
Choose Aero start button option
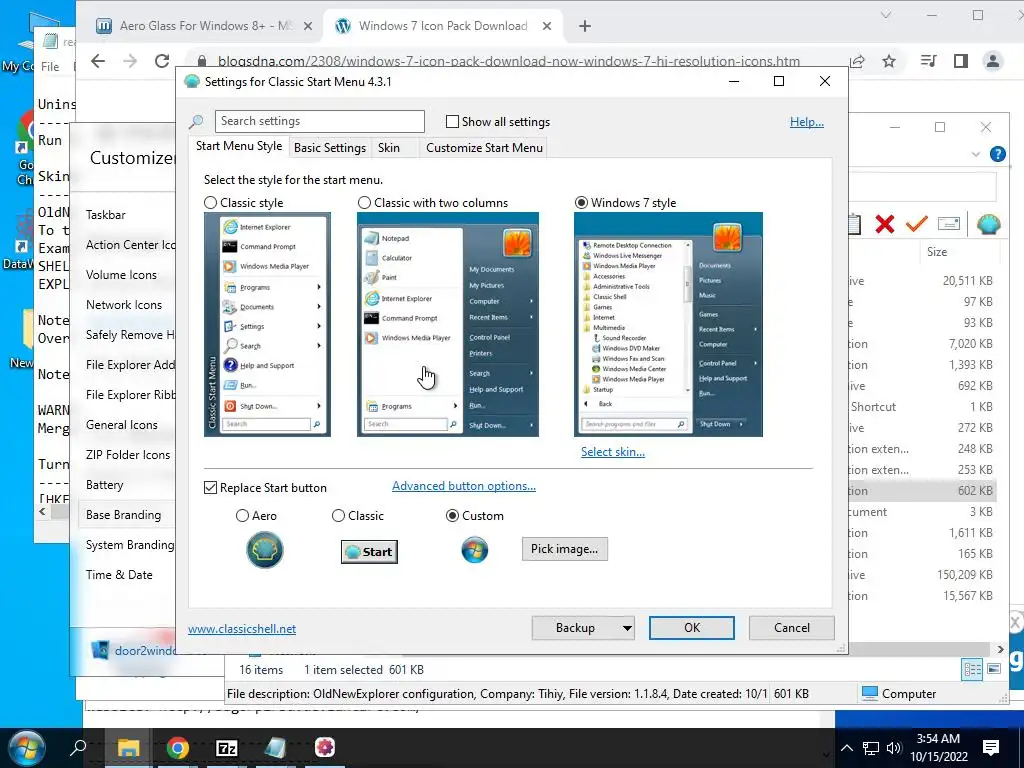point(242,516)
